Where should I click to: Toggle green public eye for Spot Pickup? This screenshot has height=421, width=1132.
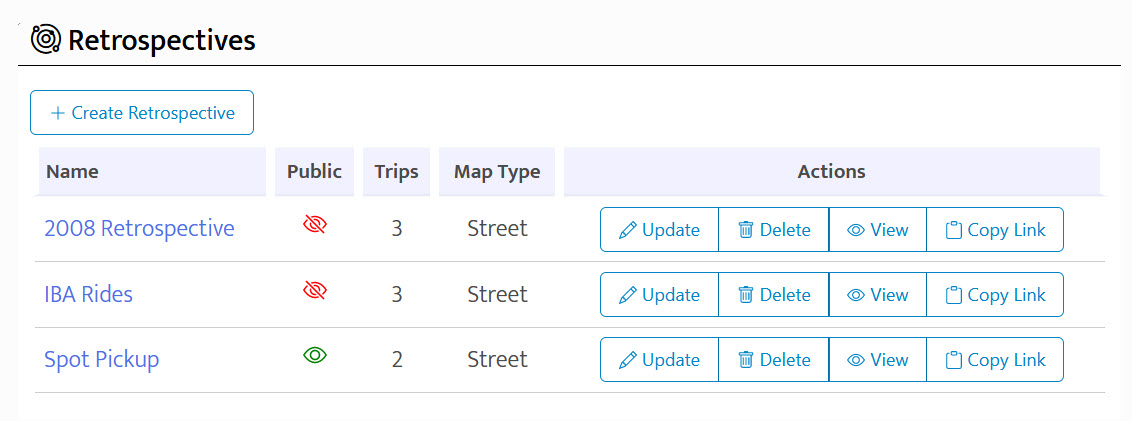[x=315, y=356]
